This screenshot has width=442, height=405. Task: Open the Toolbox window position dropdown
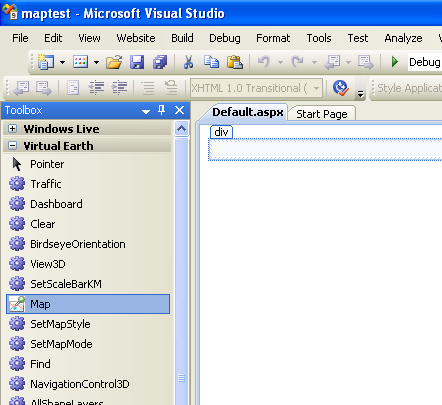click(x=146, y=111)
